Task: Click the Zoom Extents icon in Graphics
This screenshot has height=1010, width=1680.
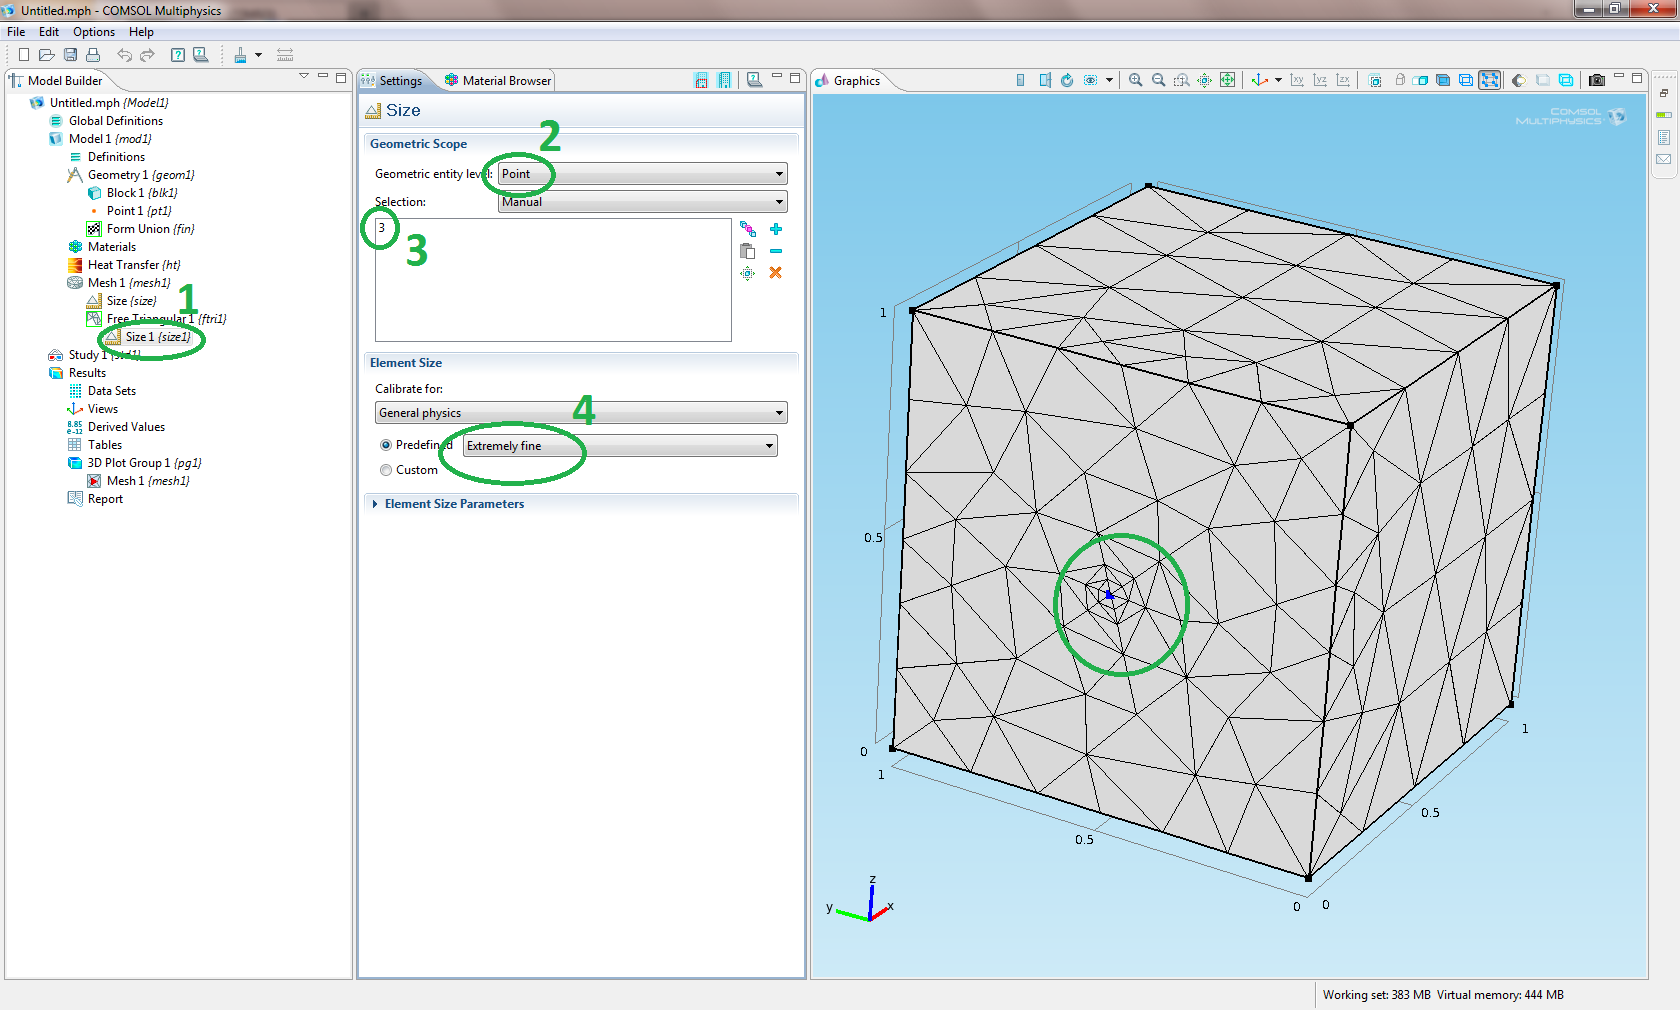Action: point(1227,80)
